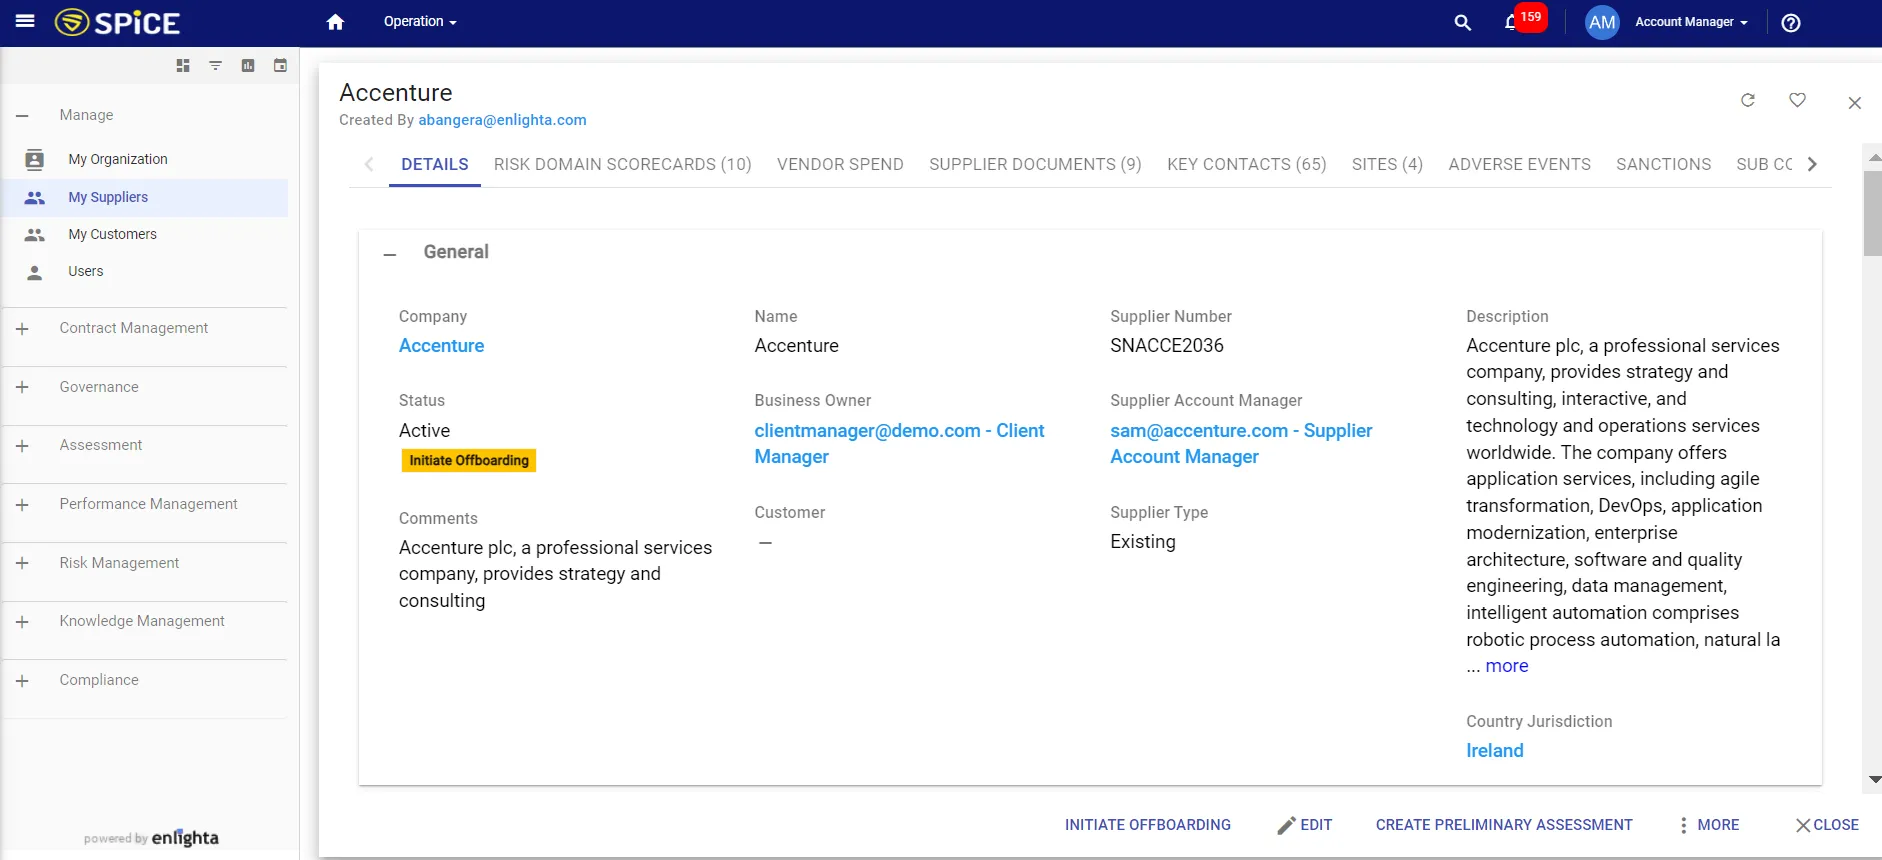Go to the home page icon
The height and width of the screenshot is (860, 1882).
(x=335, y=22)
